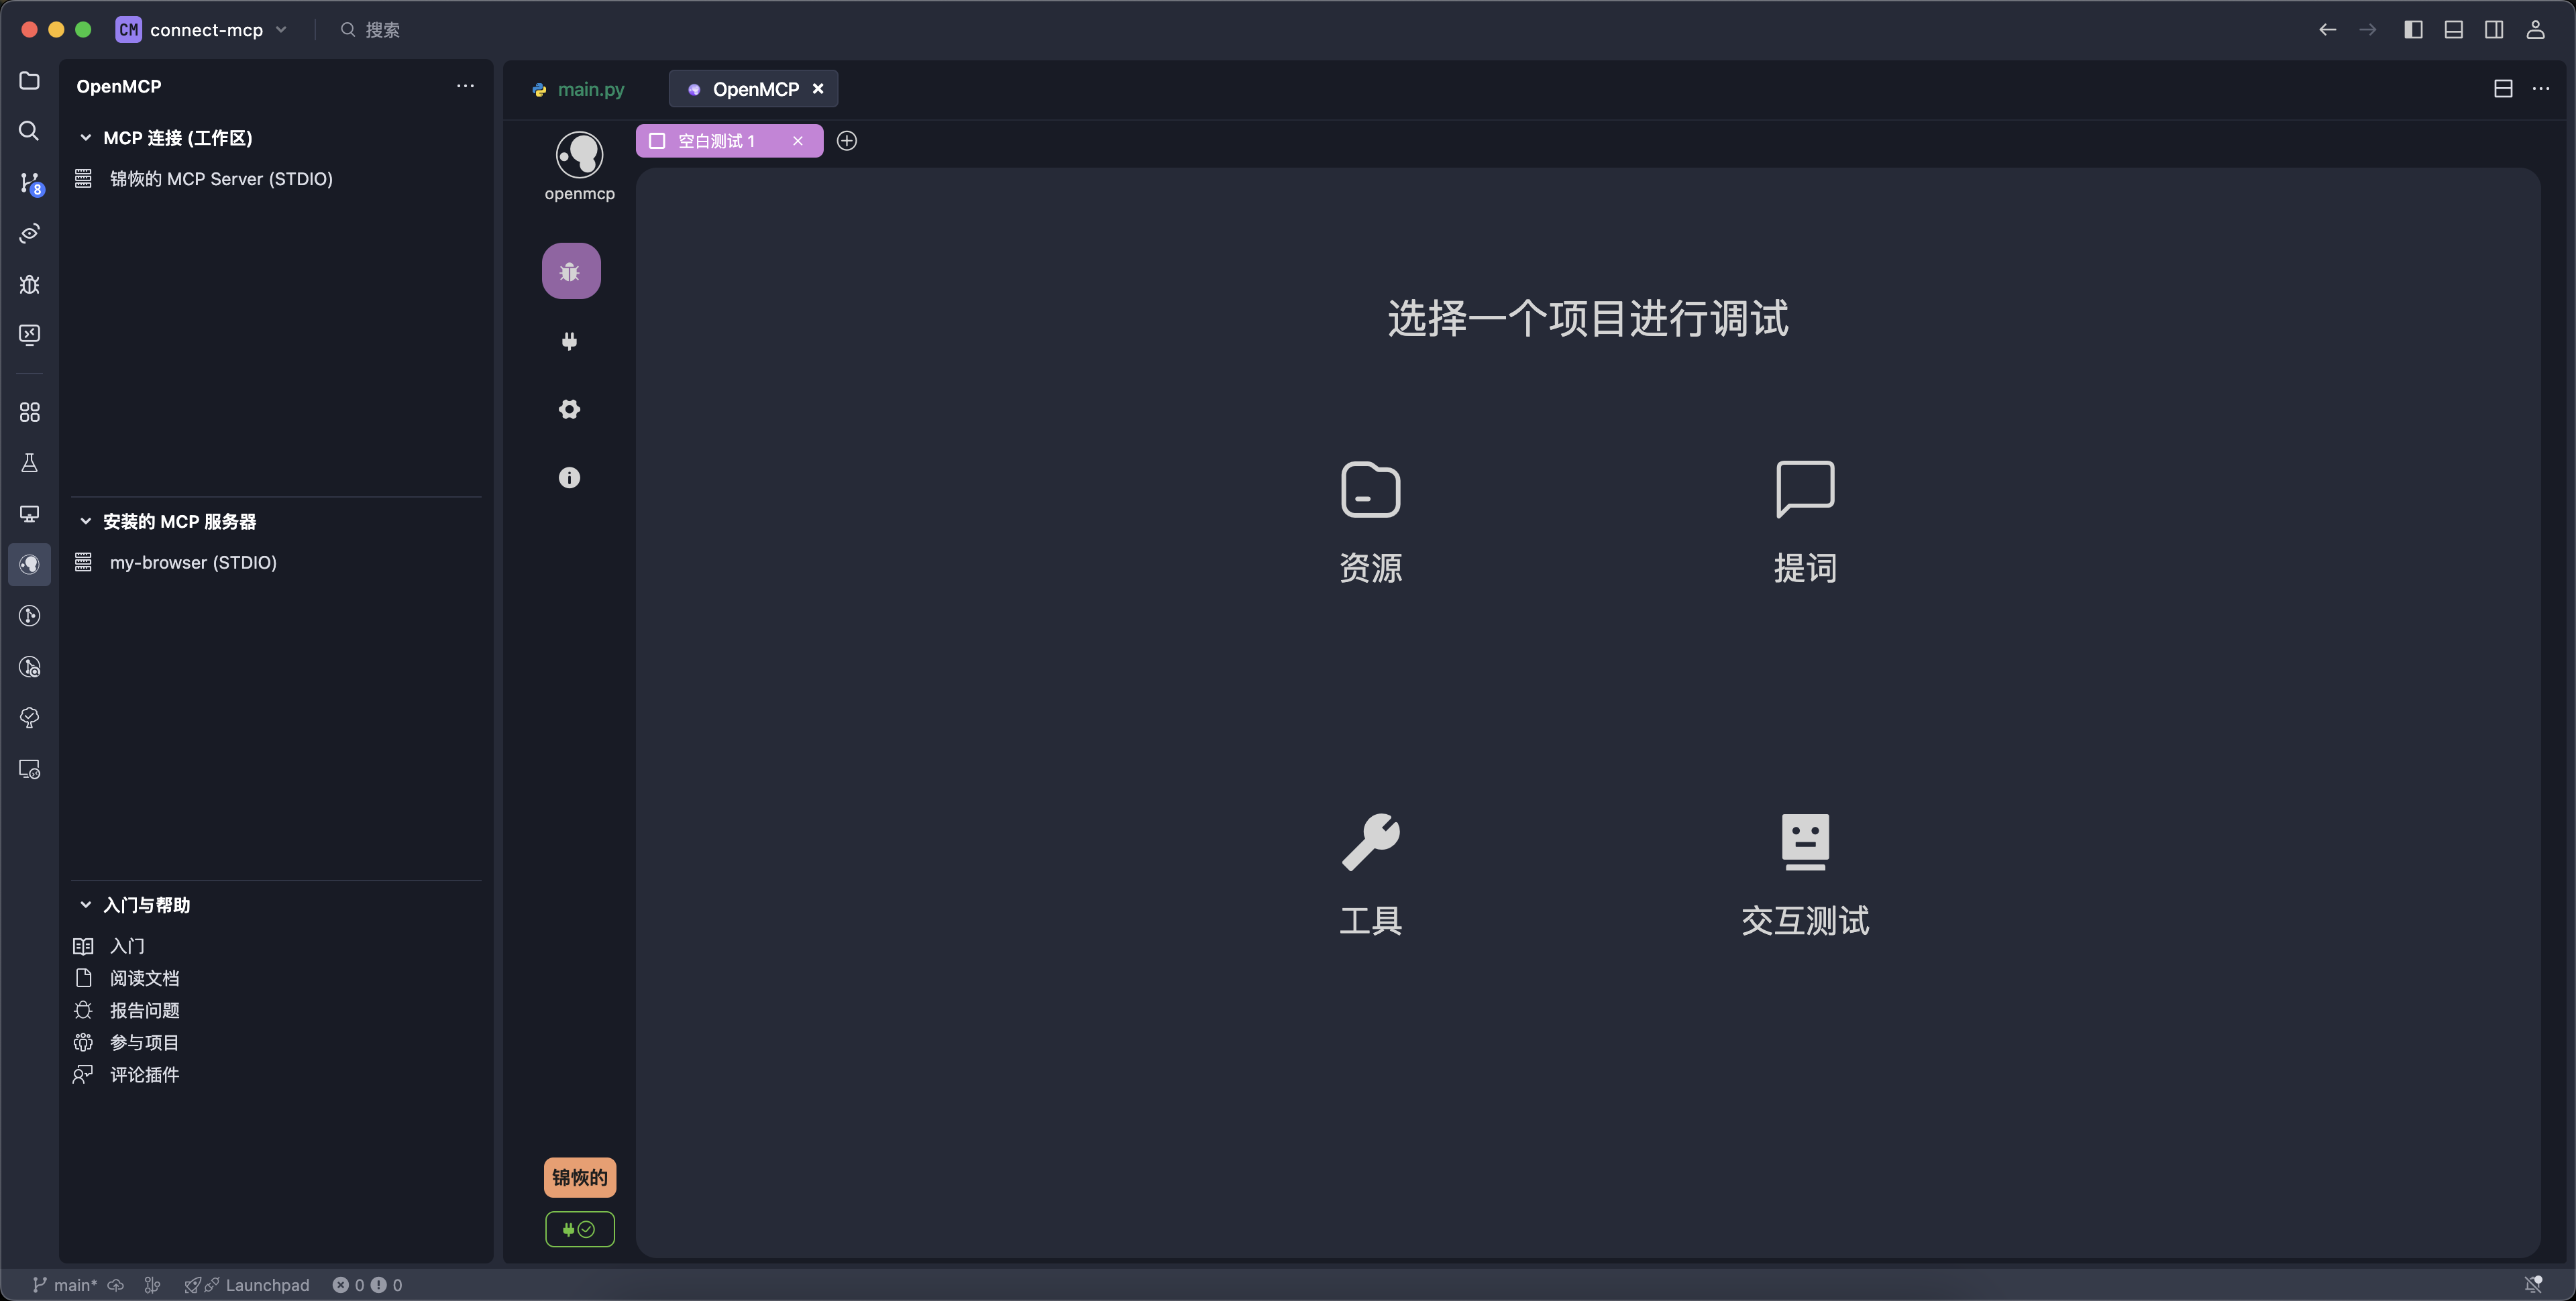This screenshot has width=2576, height=1301.
Task: Open OpenMCP settings gear icon
Action: point(569,409)
